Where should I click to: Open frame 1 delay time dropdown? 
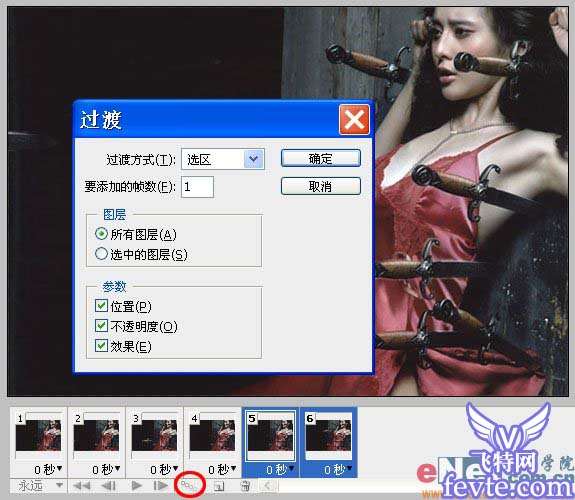48,469
